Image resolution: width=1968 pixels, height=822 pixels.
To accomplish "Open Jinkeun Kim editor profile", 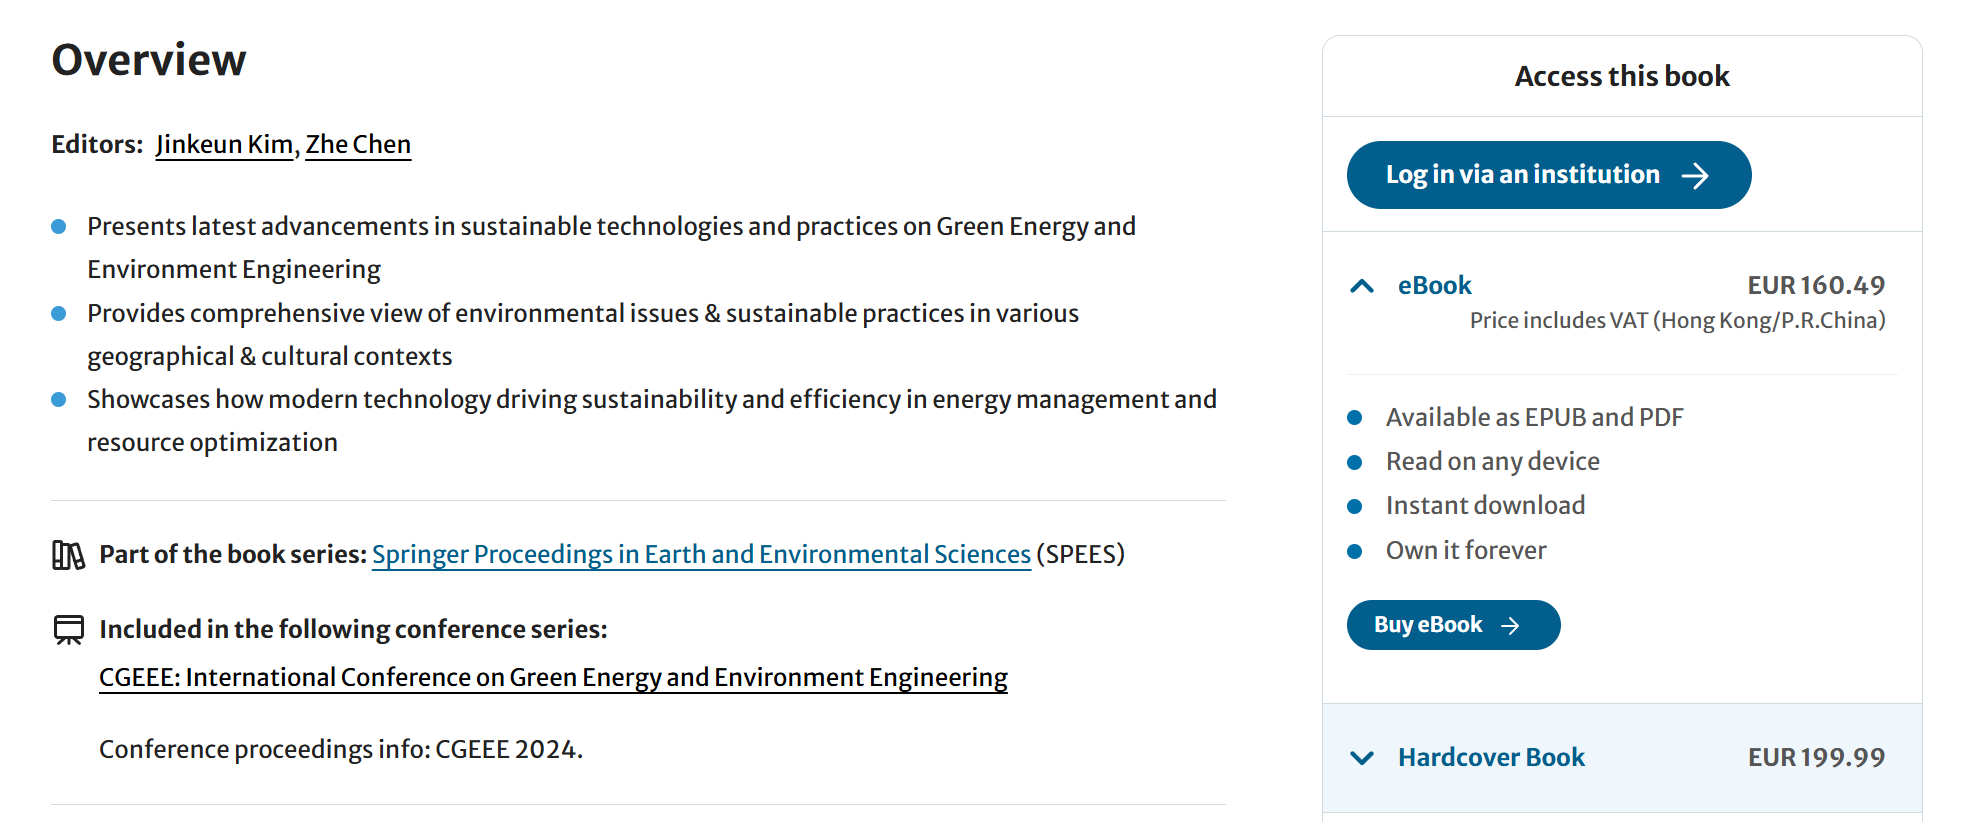I will [x=224, y=145].
